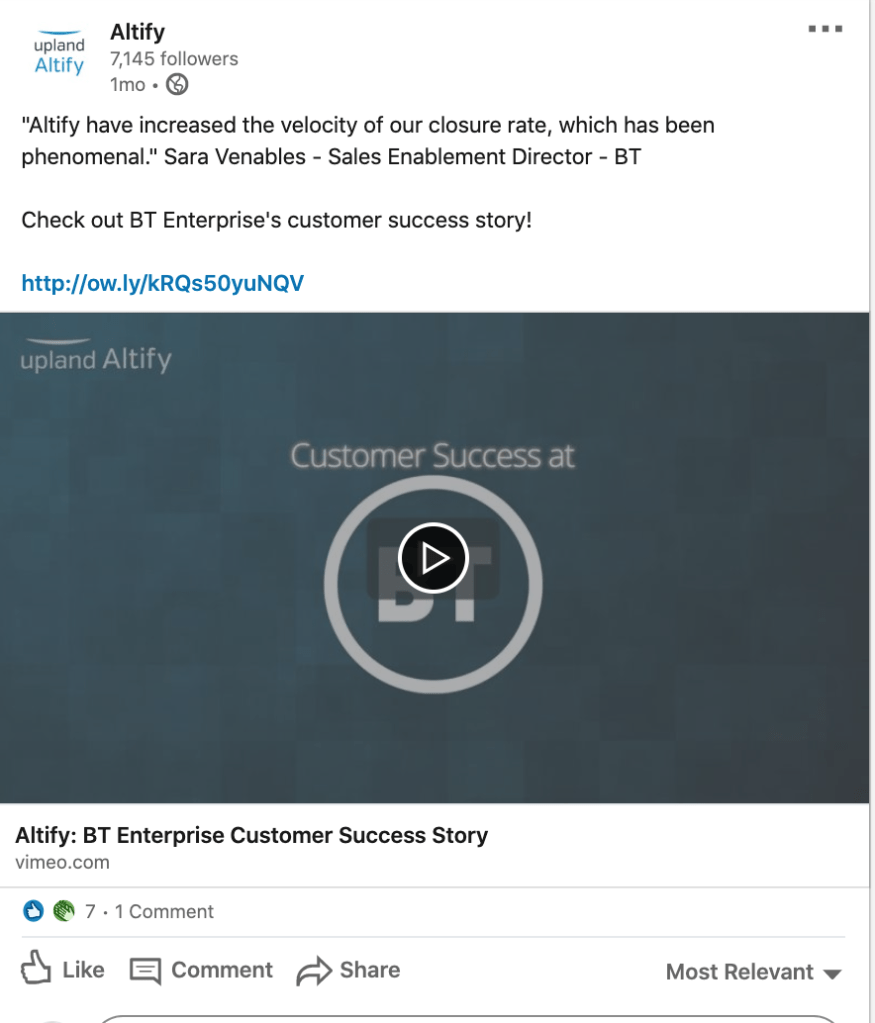Click the Comment button under the post
875x1023 pixels.
tap(201, 970)
